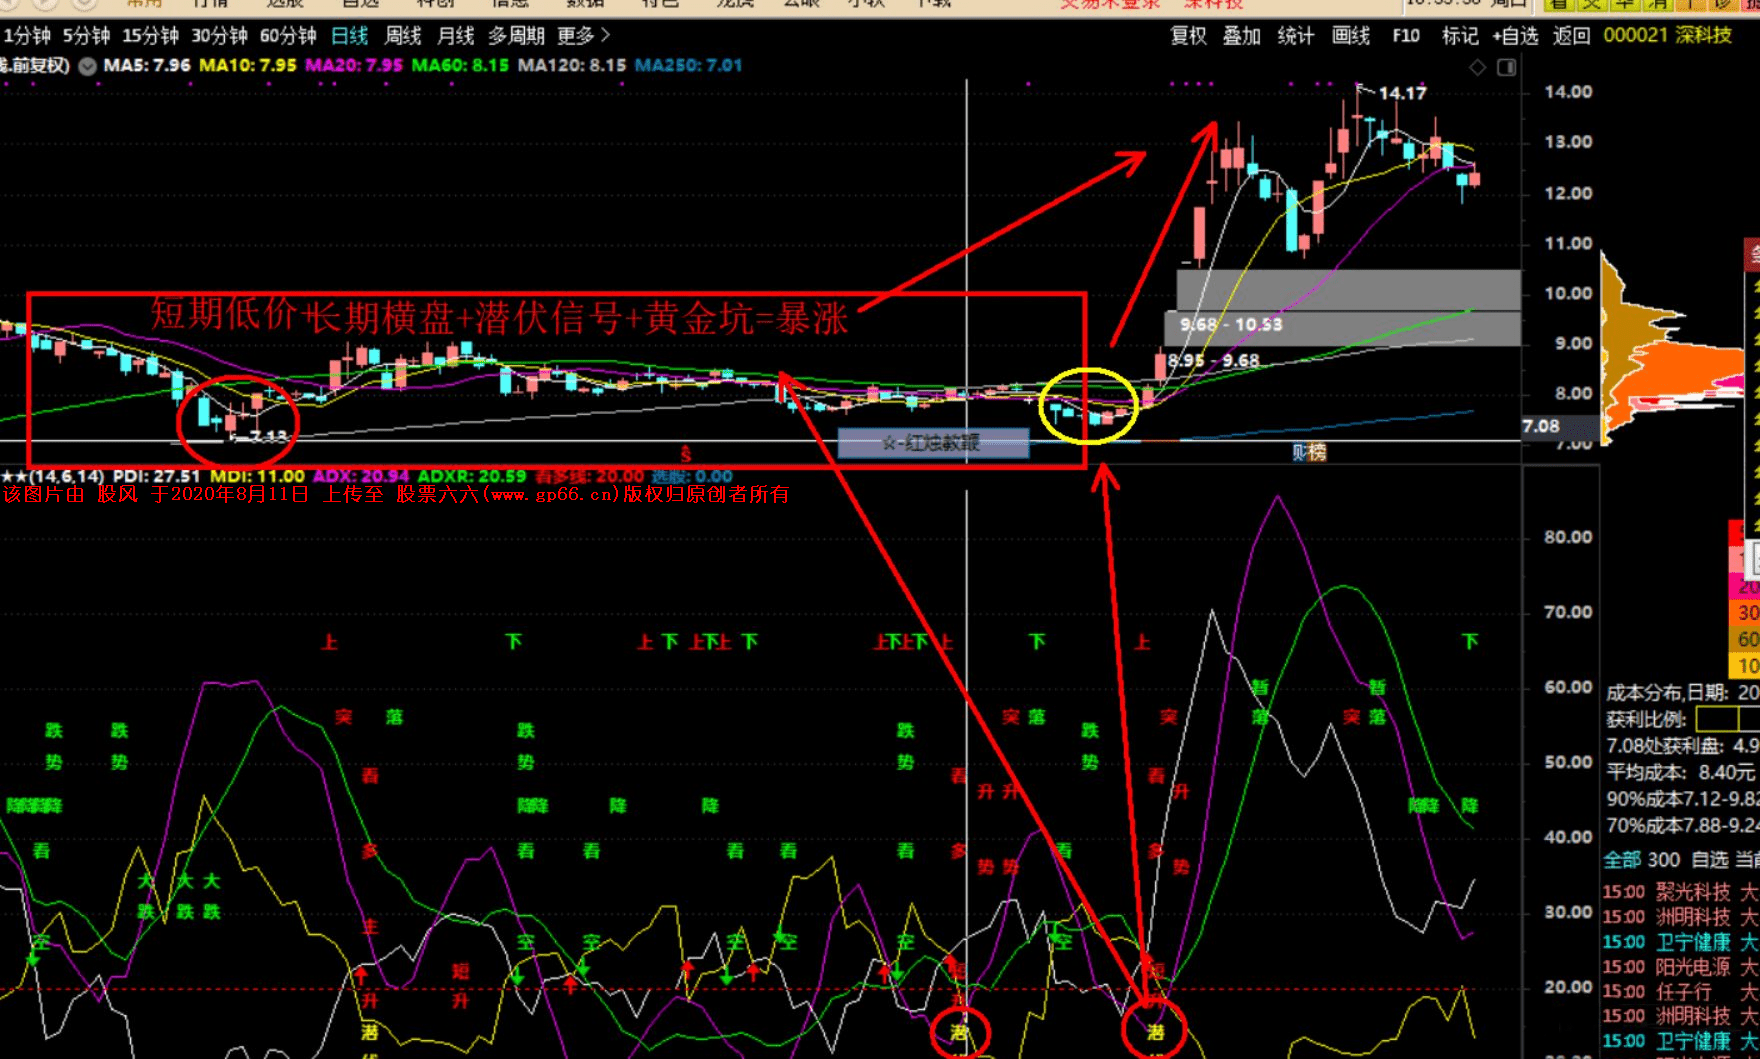Open the 前复权 indicator dropdown arrow

click(x=88, y=66)
